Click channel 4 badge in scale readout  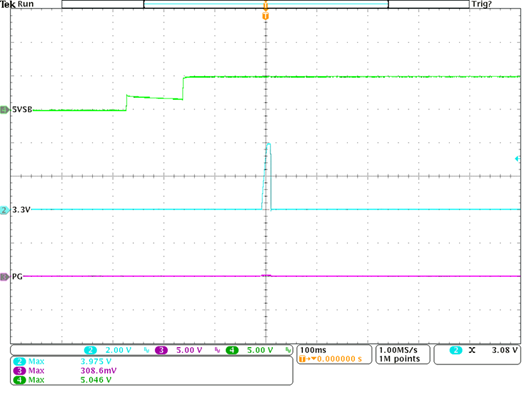232,350
